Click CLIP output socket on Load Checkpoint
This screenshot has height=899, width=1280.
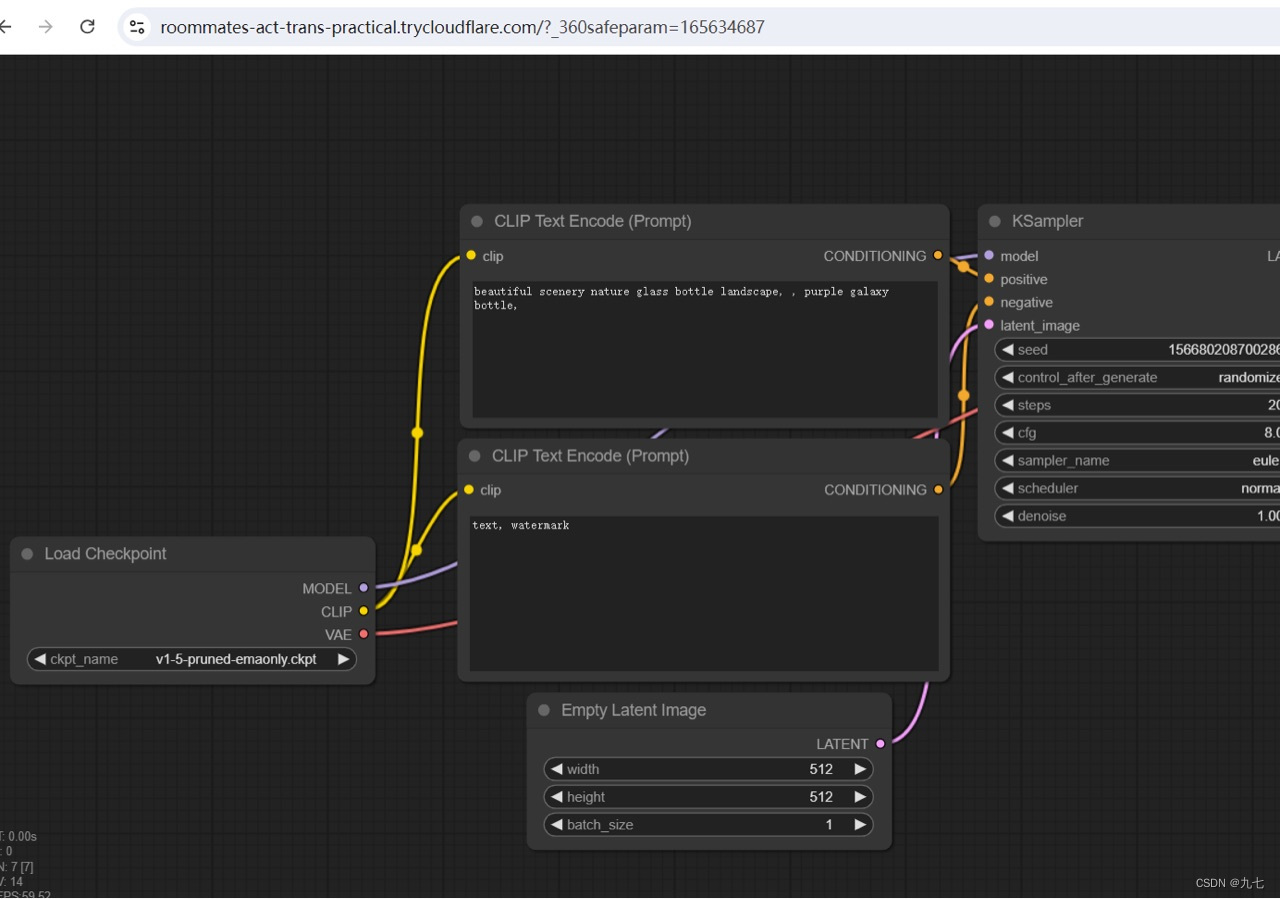[x=363, y=611]
